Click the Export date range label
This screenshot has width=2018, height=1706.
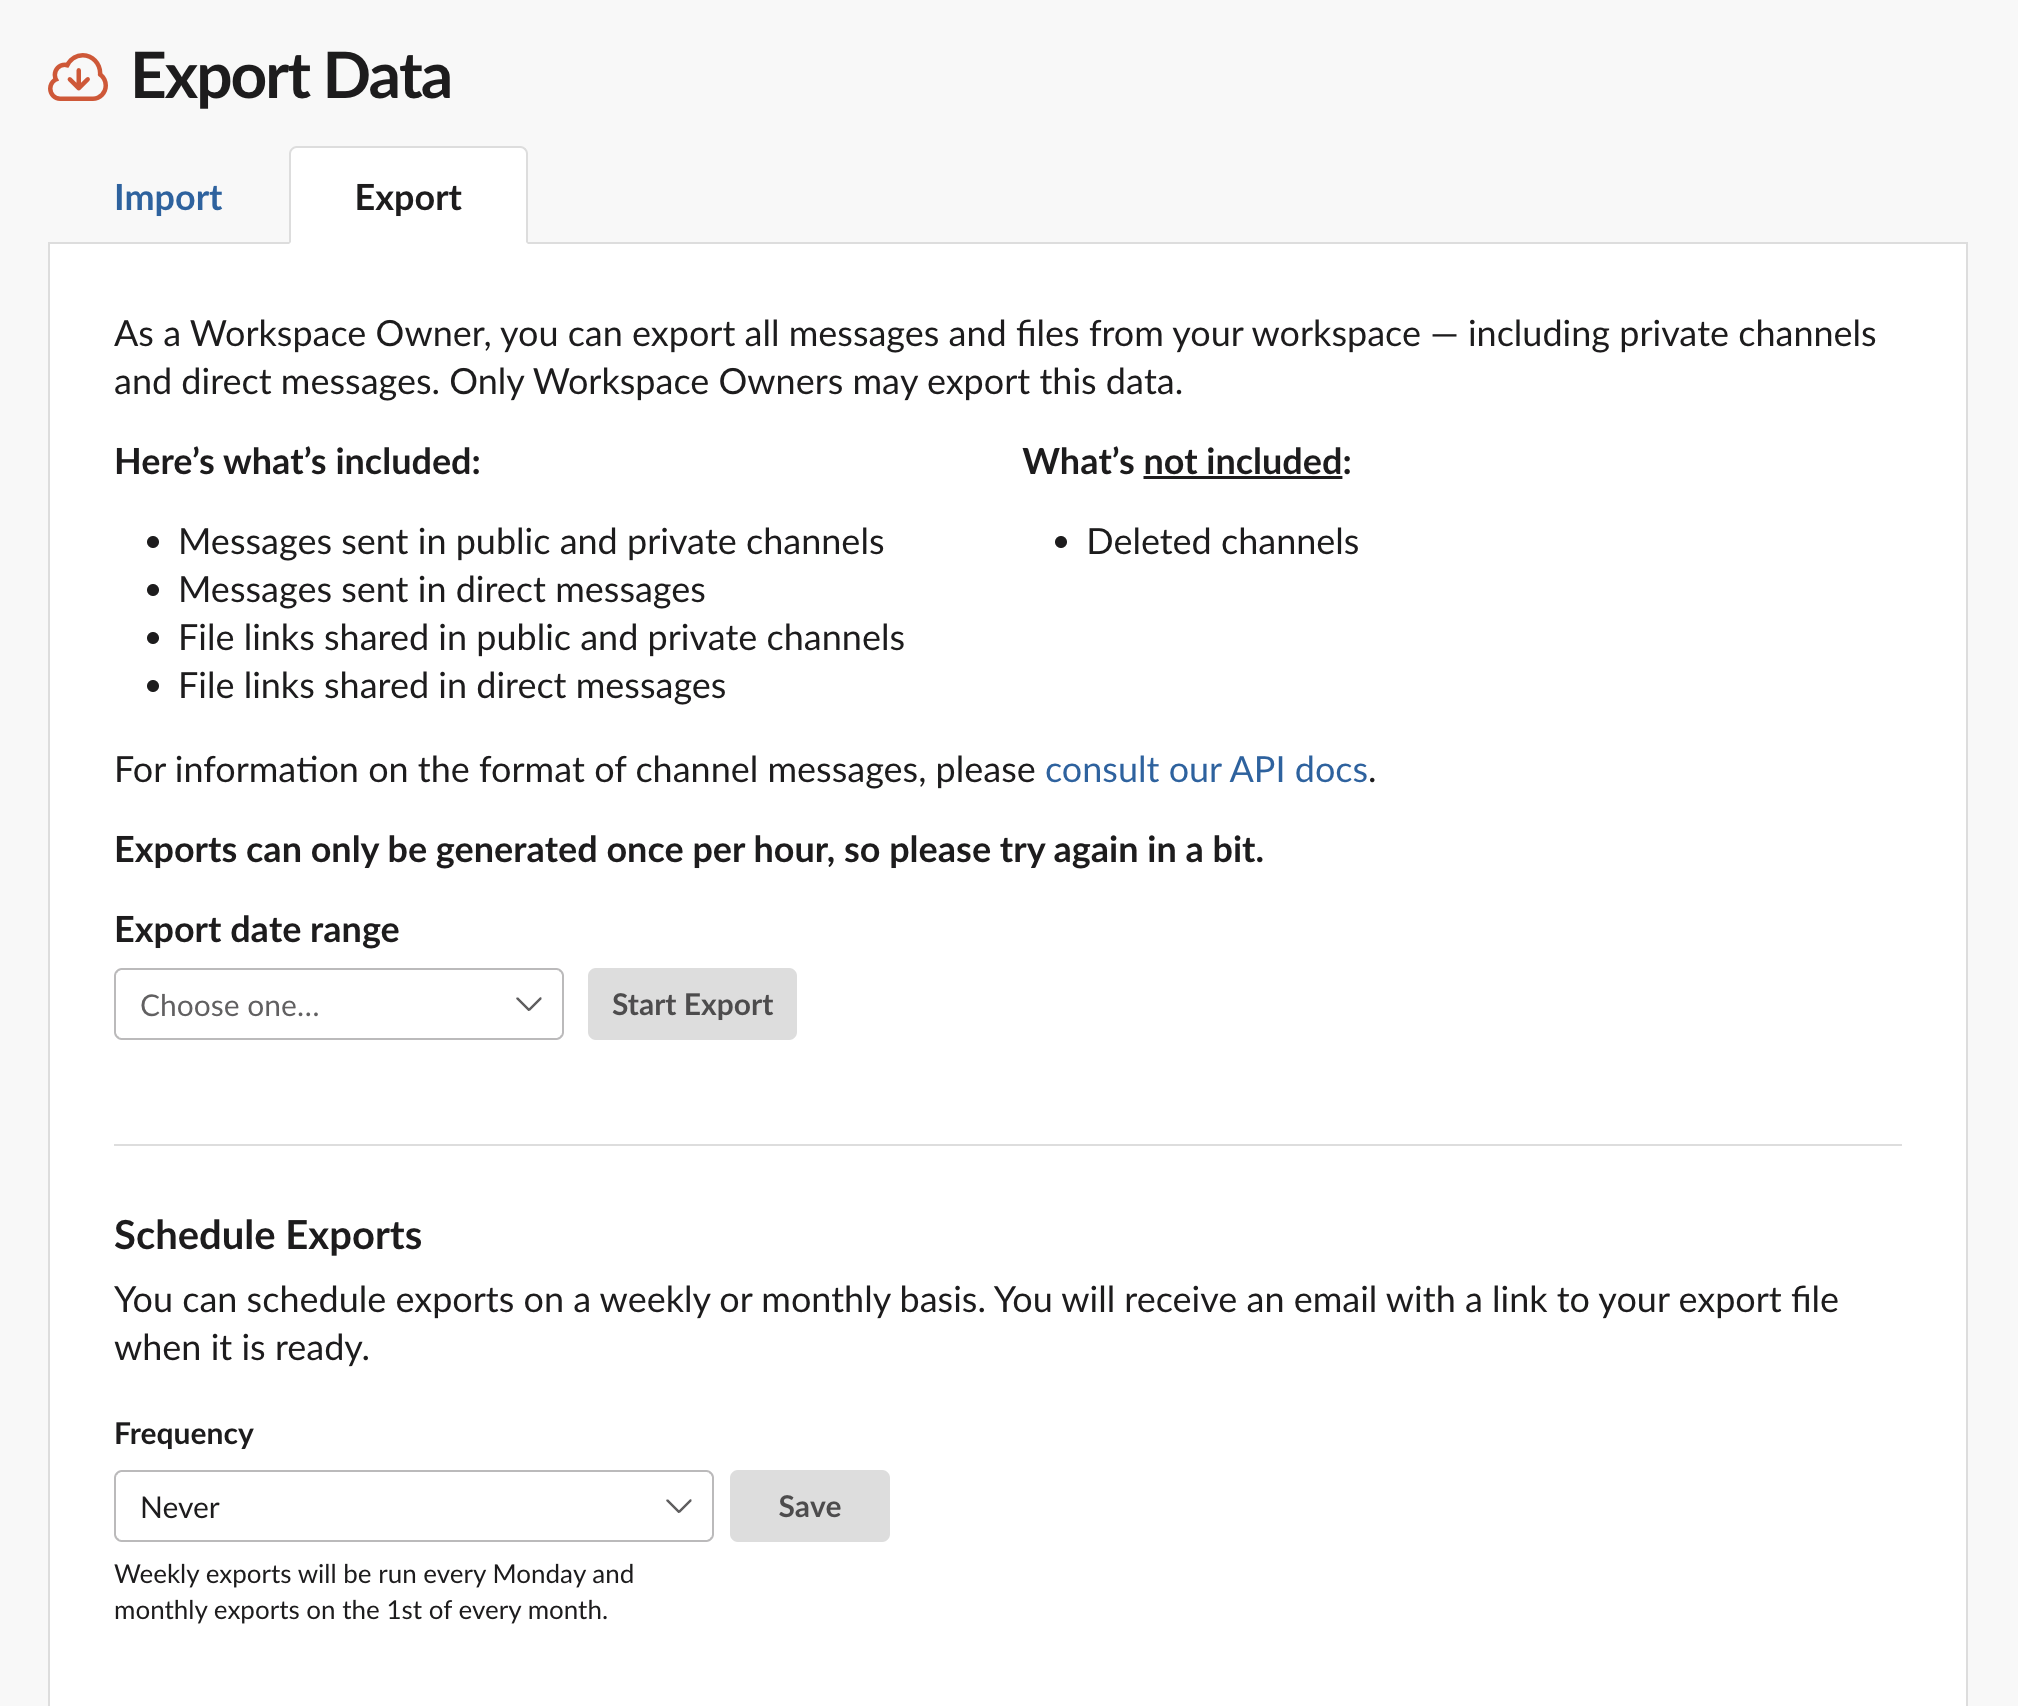pos(257,930)
